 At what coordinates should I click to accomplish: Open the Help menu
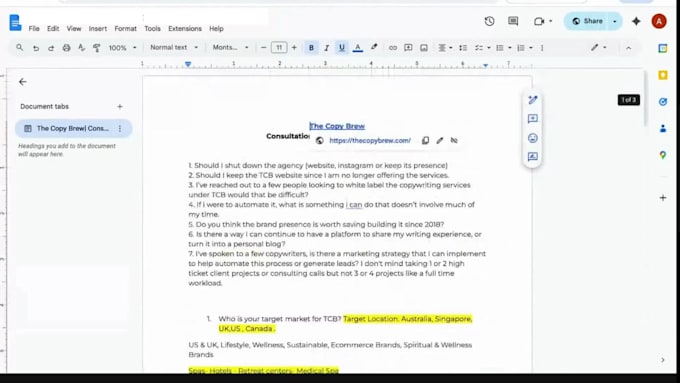click(x=216, y=29)
